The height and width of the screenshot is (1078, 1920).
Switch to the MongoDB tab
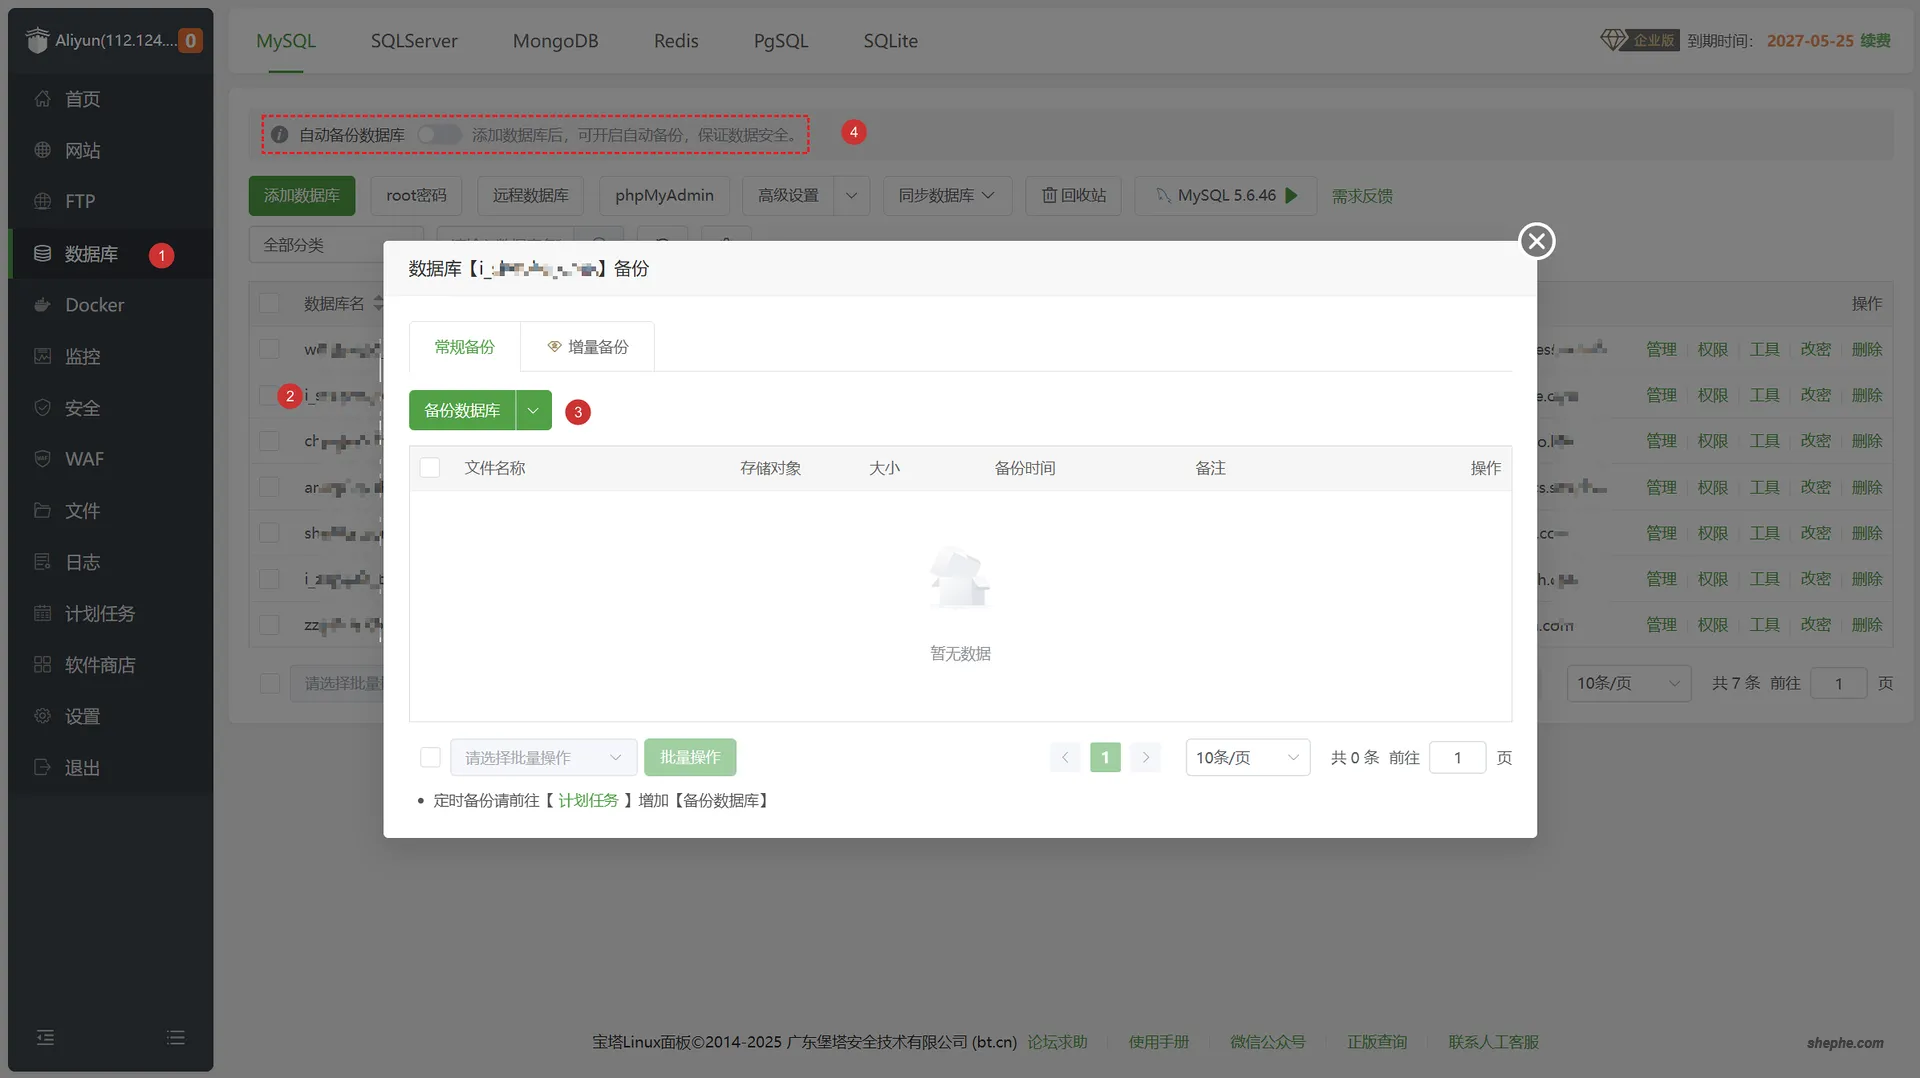tap(555, 41)
